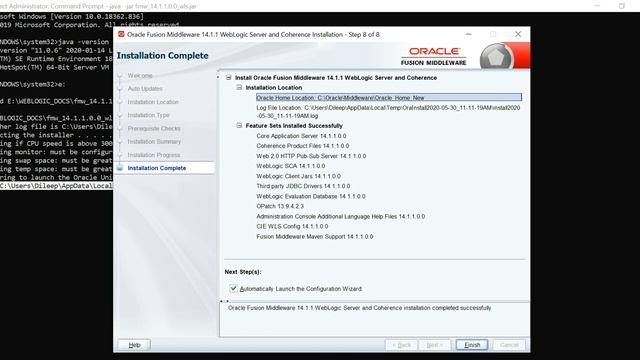The height and width of the screenshot is (360, 640).
Task: Click the java -version line in Command Prompt
Action: 56,42
